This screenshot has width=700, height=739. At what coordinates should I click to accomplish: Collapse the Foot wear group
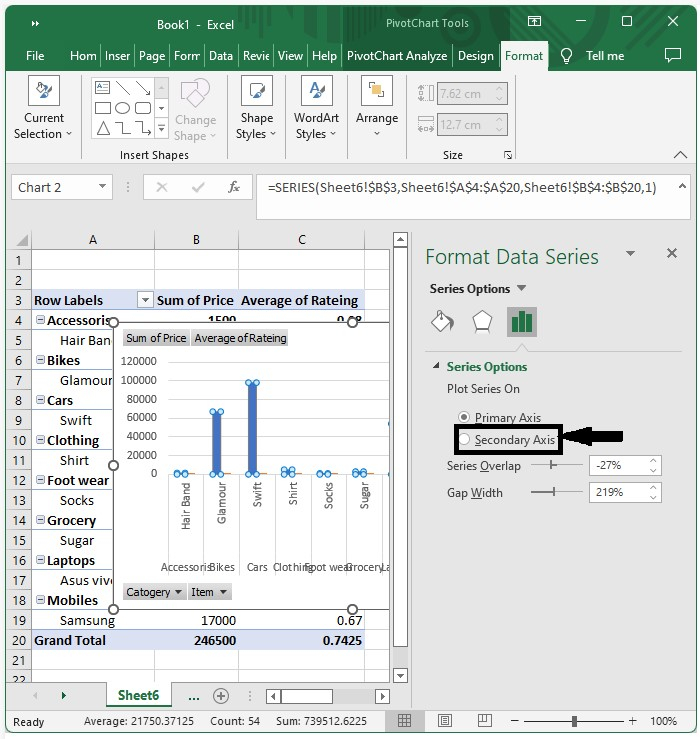pos(41,480)
